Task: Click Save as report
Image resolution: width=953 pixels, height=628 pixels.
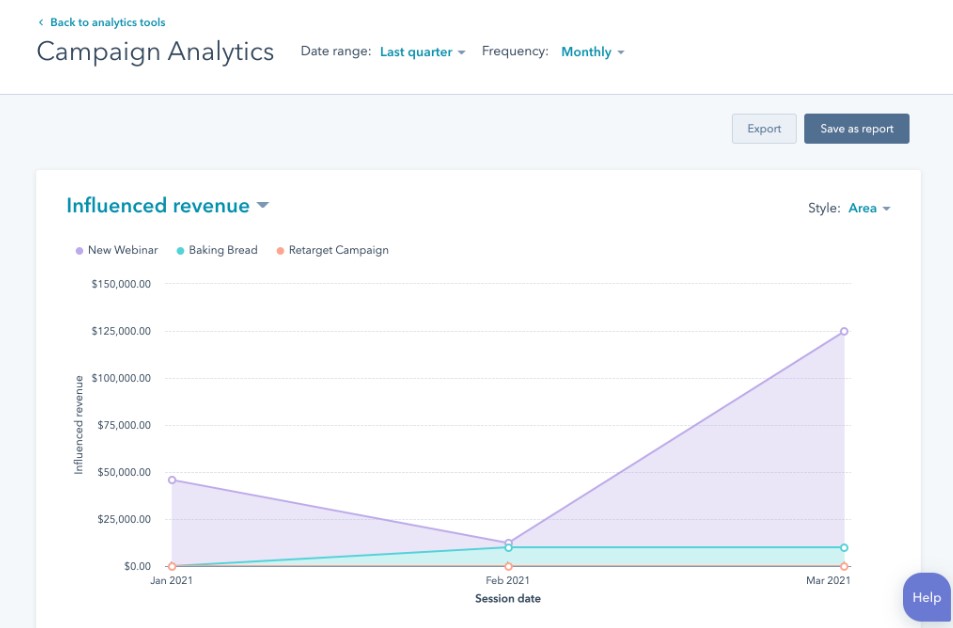Action: [856, 128]
